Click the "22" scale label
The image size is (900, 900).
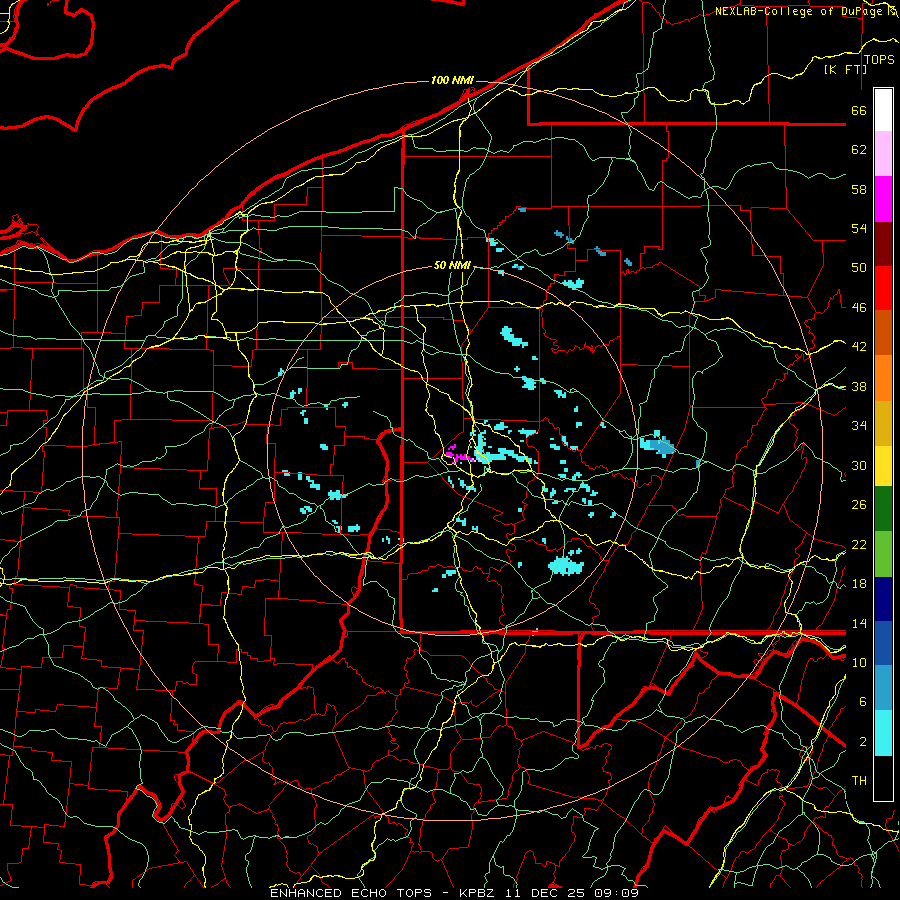point(859,545)
